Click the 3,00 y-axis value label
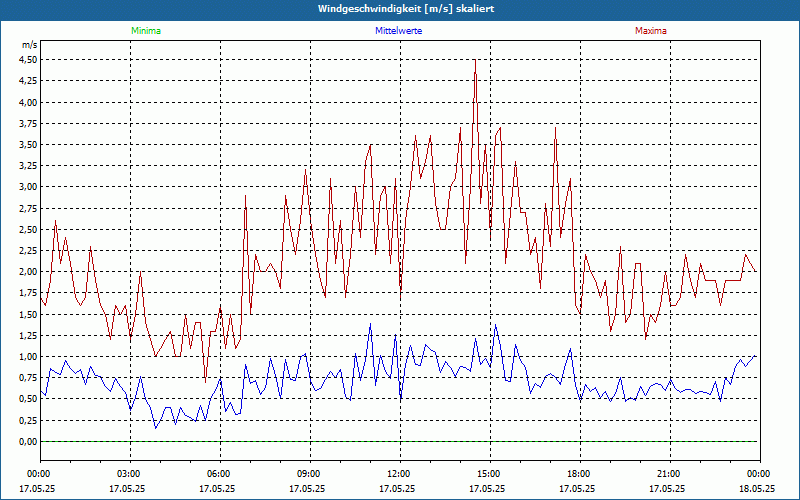 (28, 187)
